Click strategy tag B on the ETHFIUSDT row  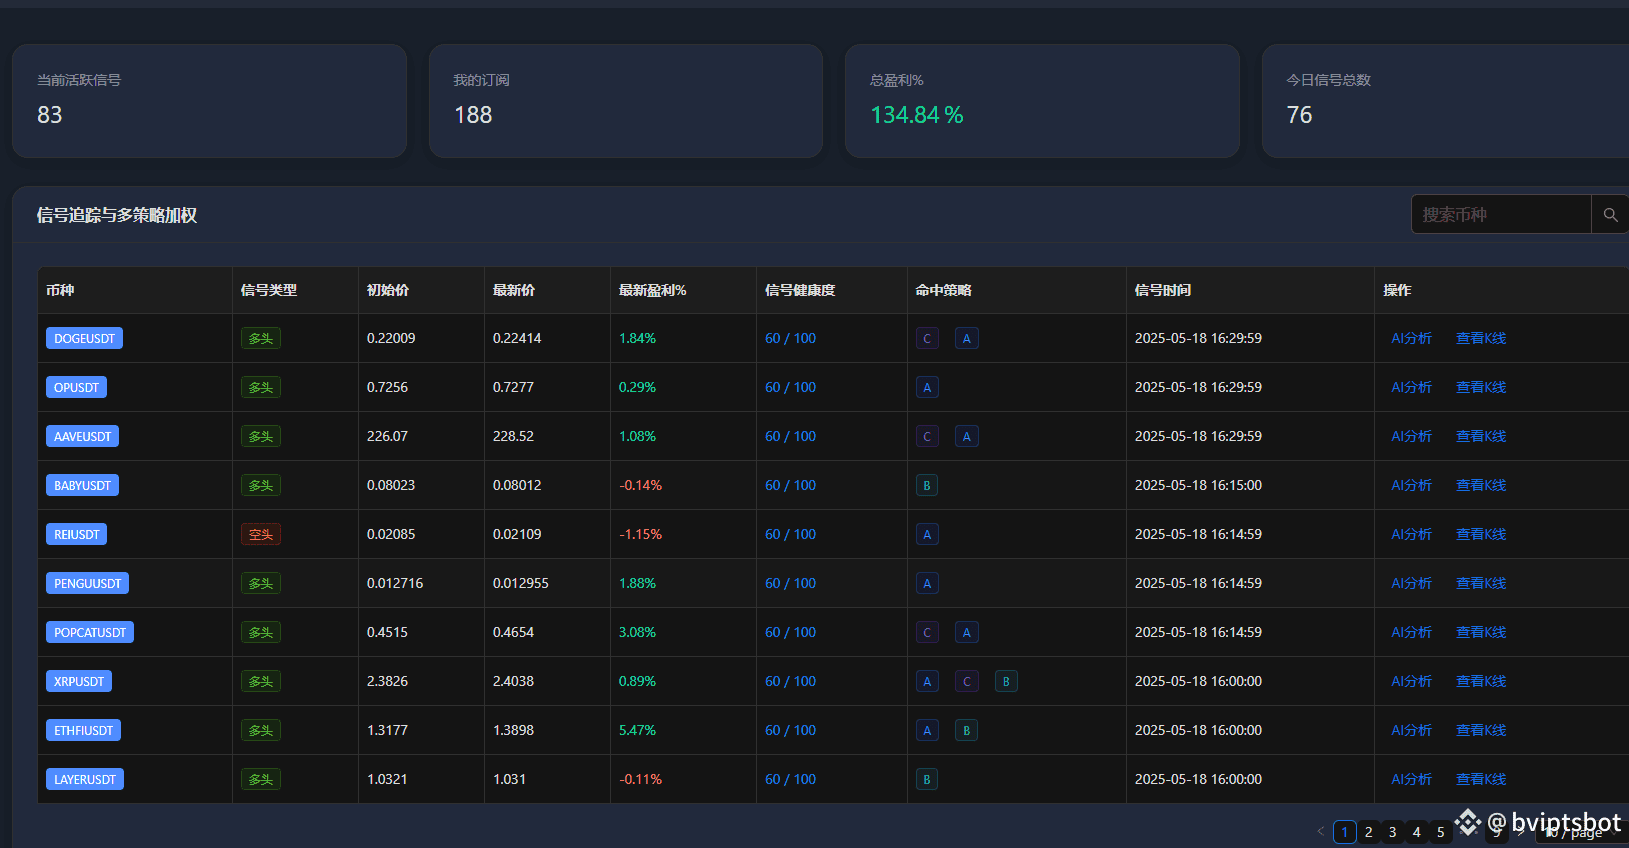point(966,731)
